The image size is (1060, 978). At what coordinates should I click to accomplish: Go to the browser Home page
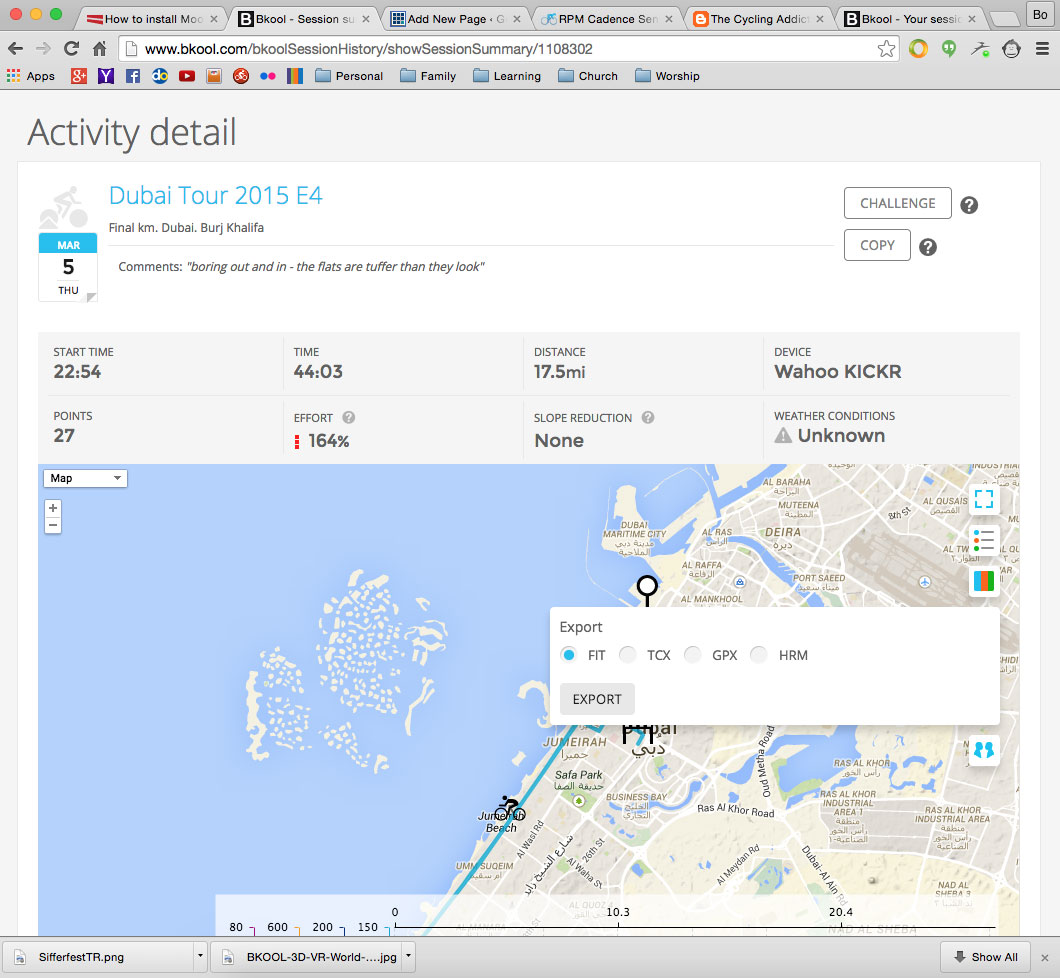click(99, 49)
